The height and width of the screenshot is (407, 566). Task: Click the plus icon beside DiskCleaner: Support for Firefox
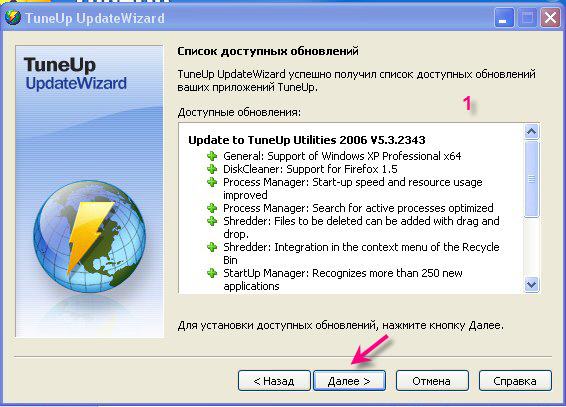pyautogui.click(x=212, y=169)
